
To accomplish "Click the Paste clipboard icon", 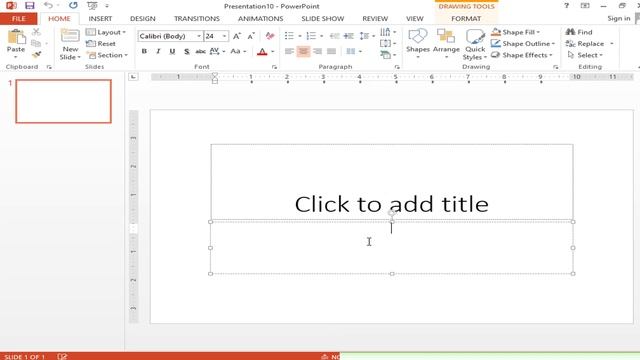I will pyautogui.click(x=16, y=36).
